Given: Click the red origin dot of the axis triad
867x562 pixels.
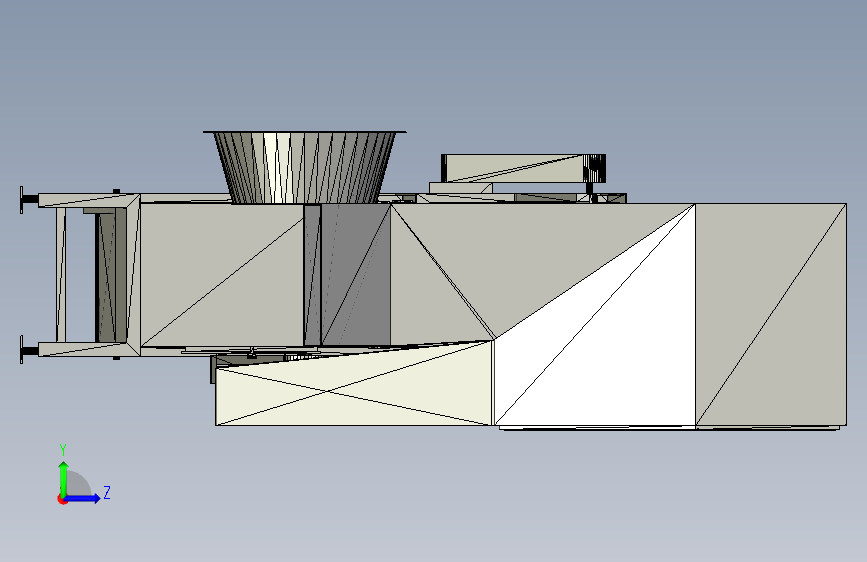Looking at the screenshot, I should click(62, 500).
